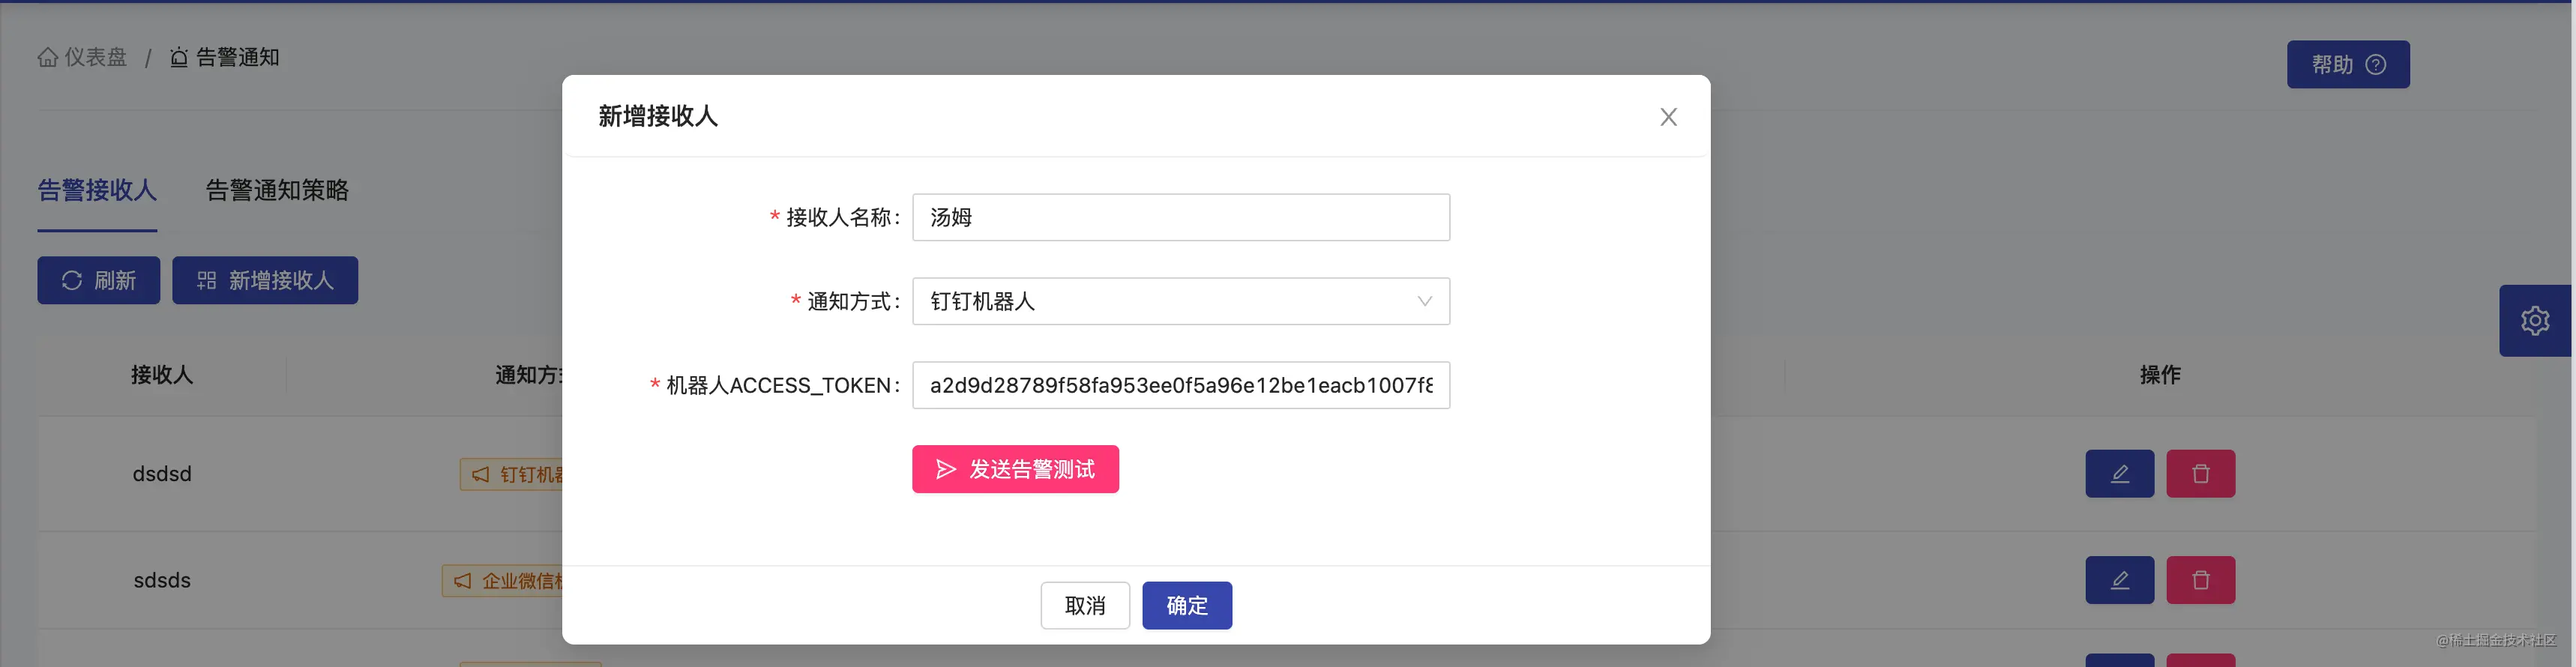Close the 新增接收人 dialog with X

[1668, 117]
